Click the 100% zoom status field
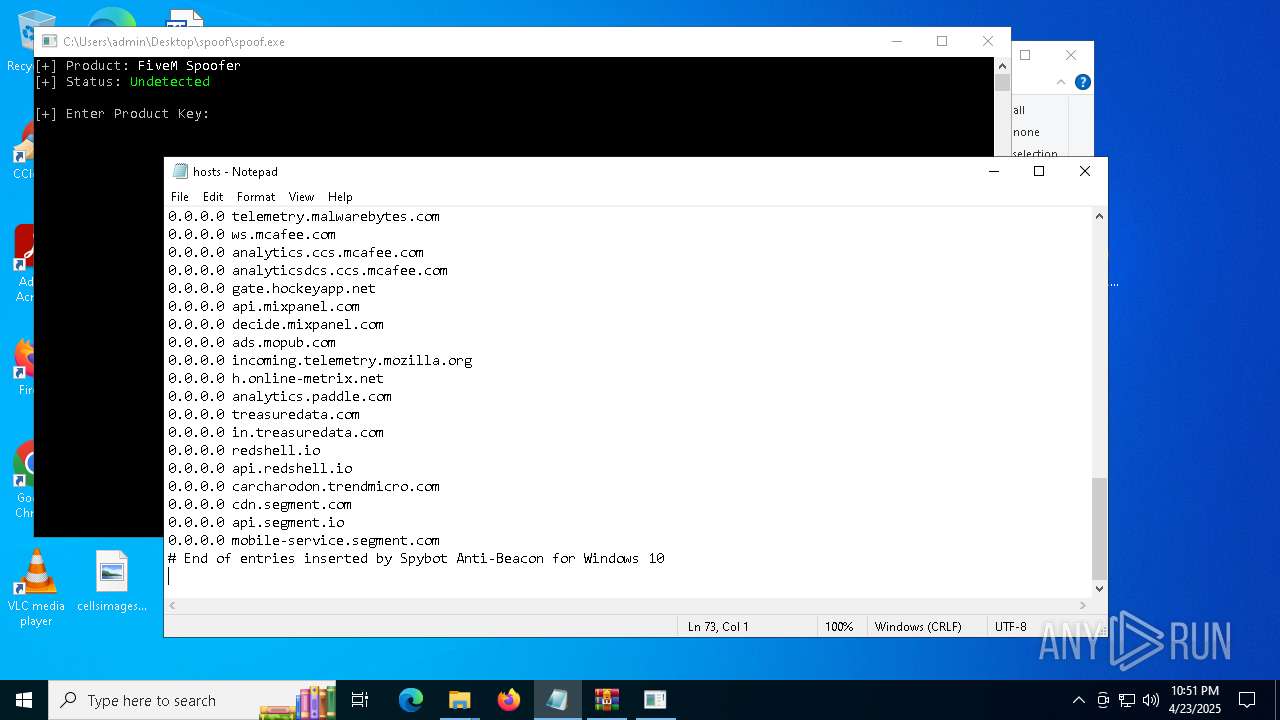The image size is (1280, 720). [x=839, y=626]
